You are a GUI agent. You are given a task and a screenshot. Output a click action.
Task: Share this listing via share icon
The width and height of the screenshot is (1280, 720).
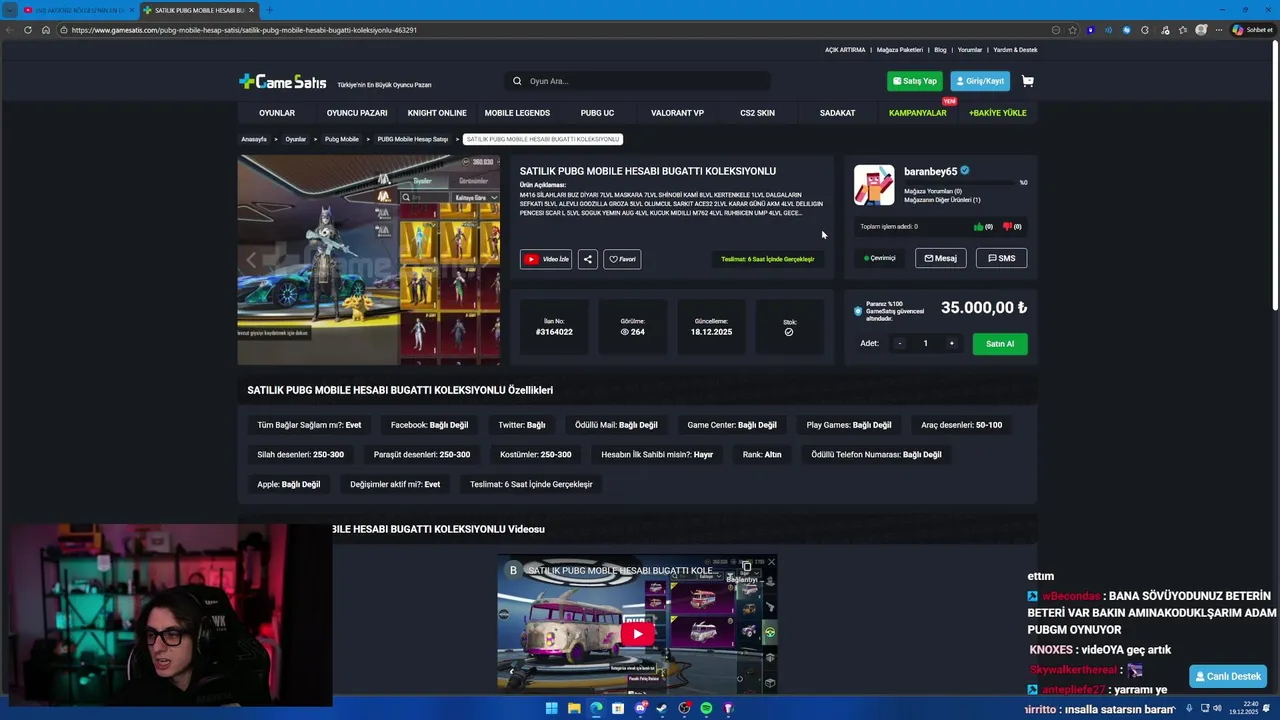[x=587, y=259]
